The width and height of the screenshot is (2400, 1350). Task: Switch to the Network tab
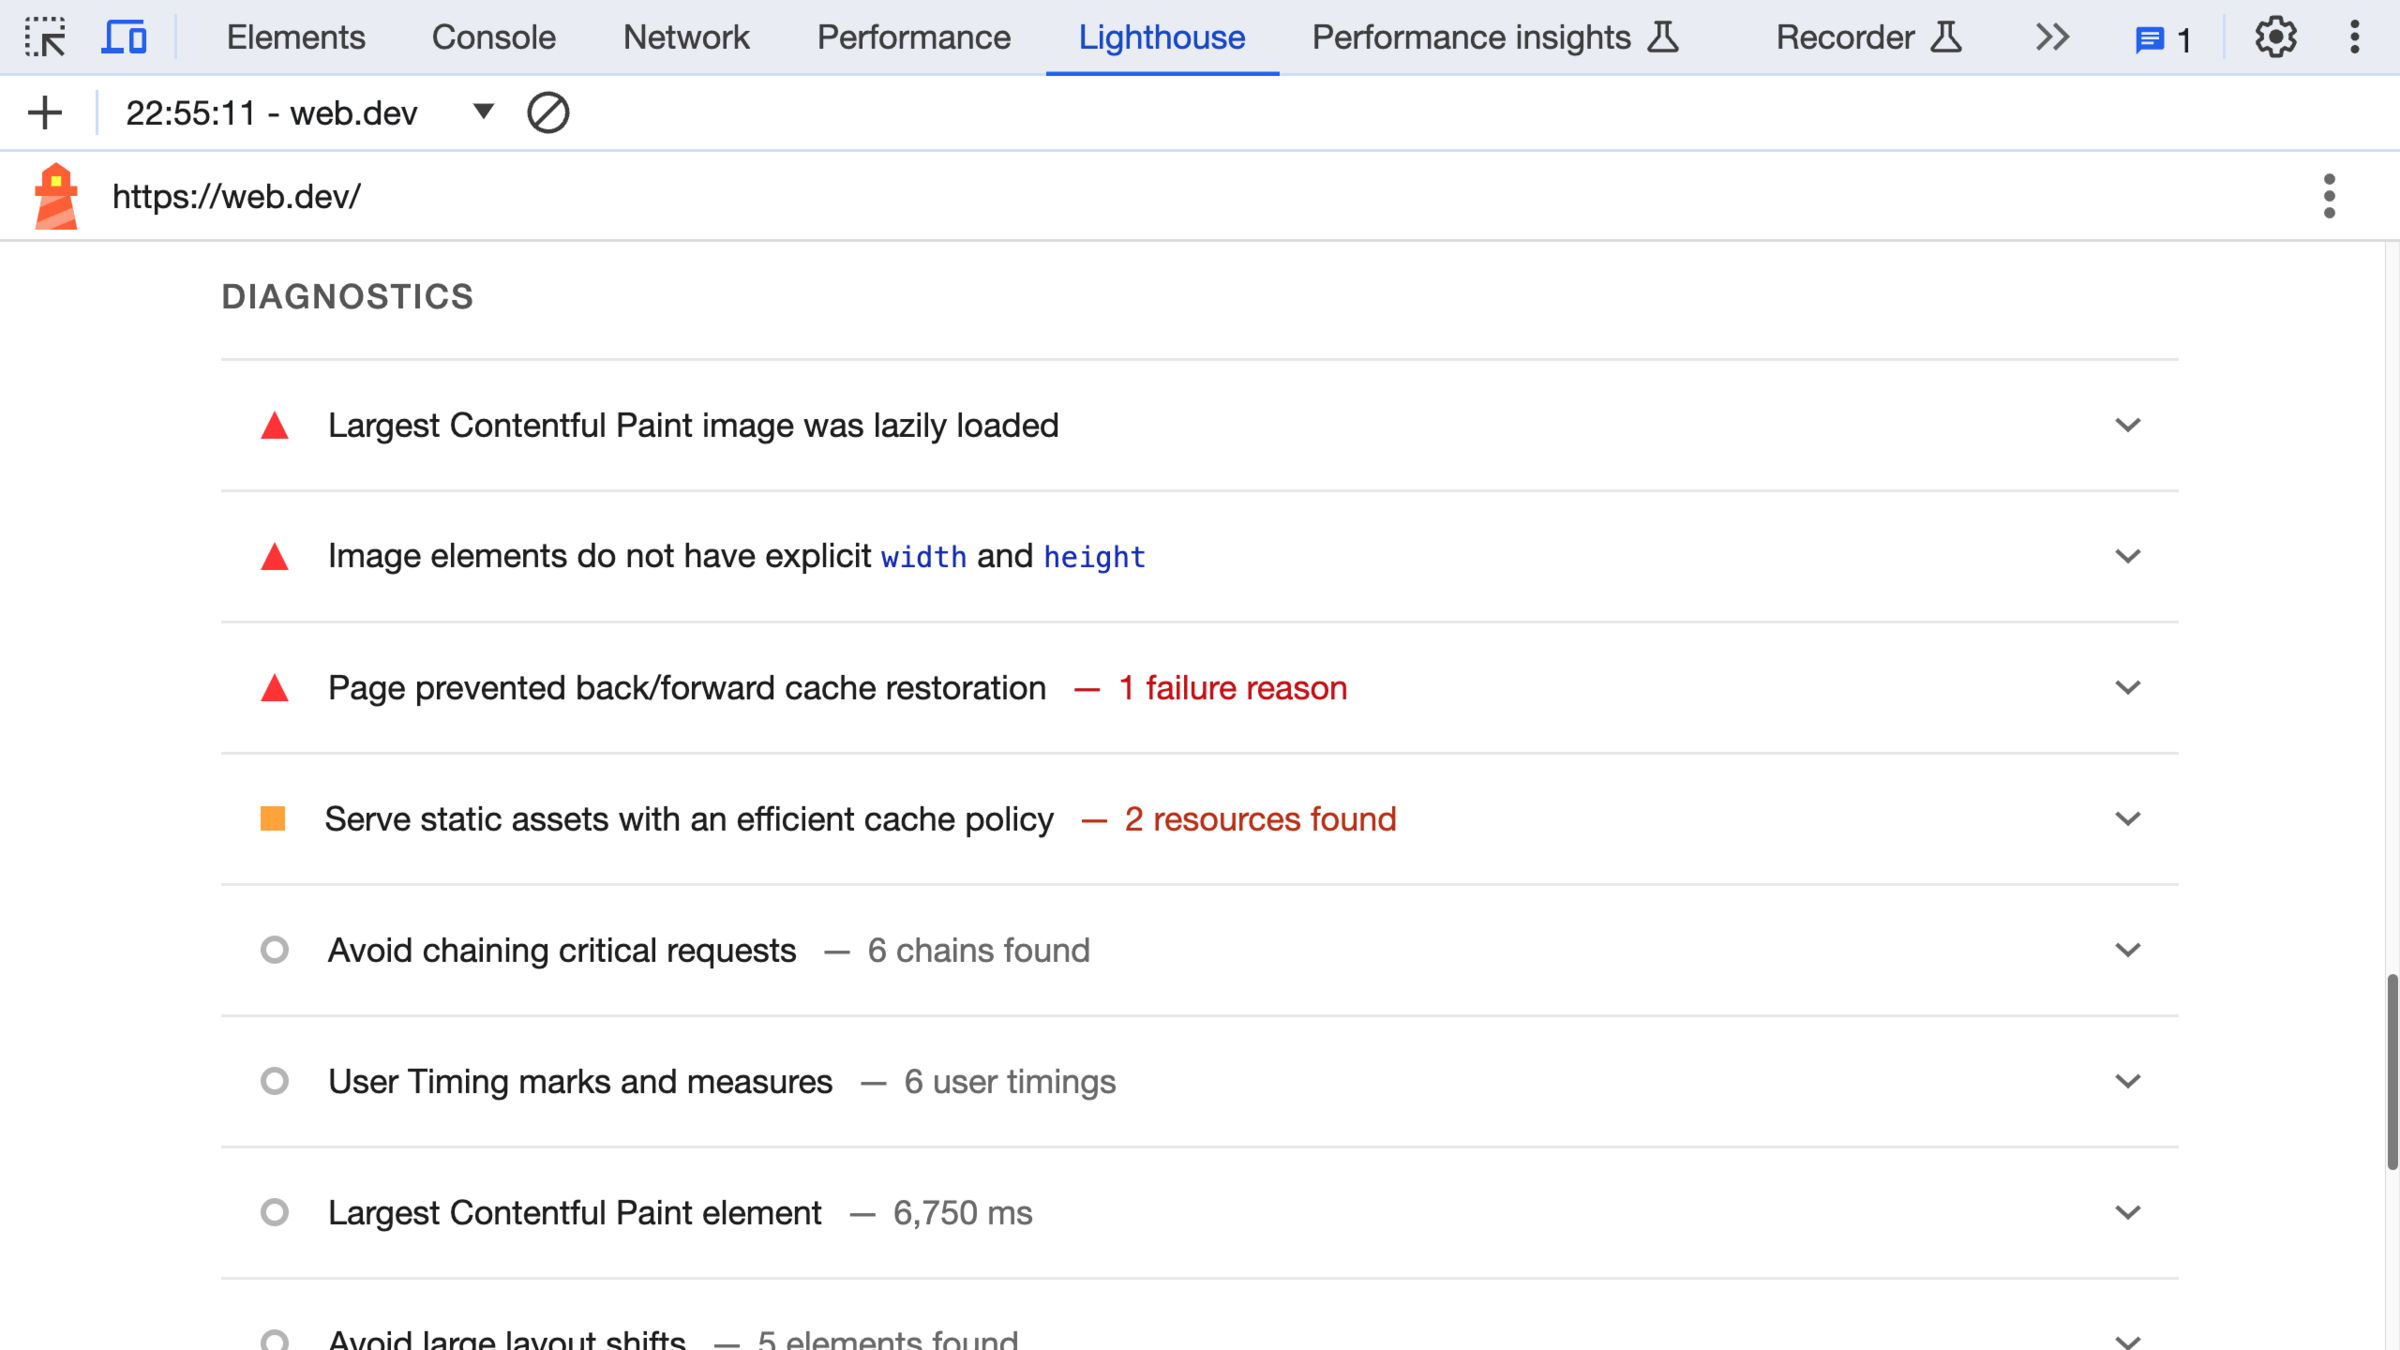click(x=685, y=37)
